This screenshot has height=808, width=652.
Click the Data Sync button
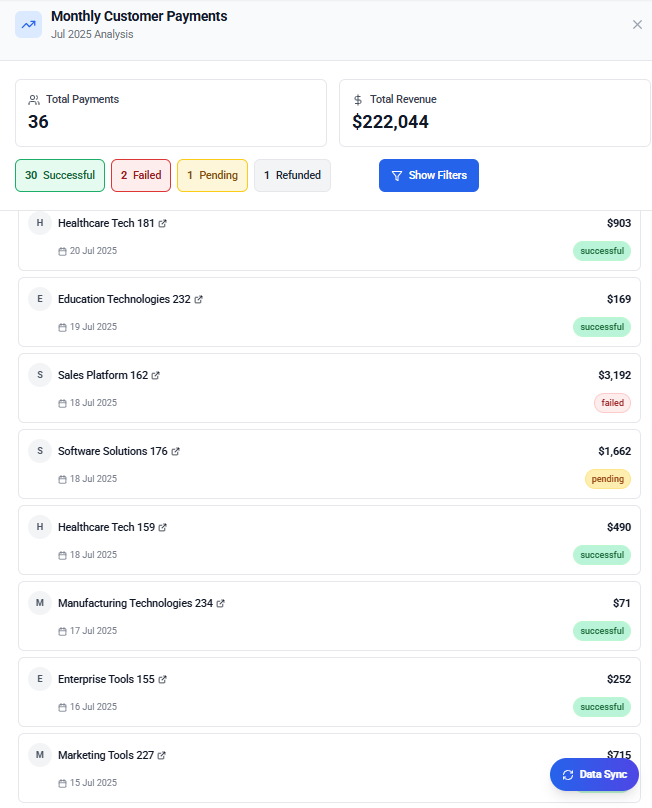[x=594, y=774]
